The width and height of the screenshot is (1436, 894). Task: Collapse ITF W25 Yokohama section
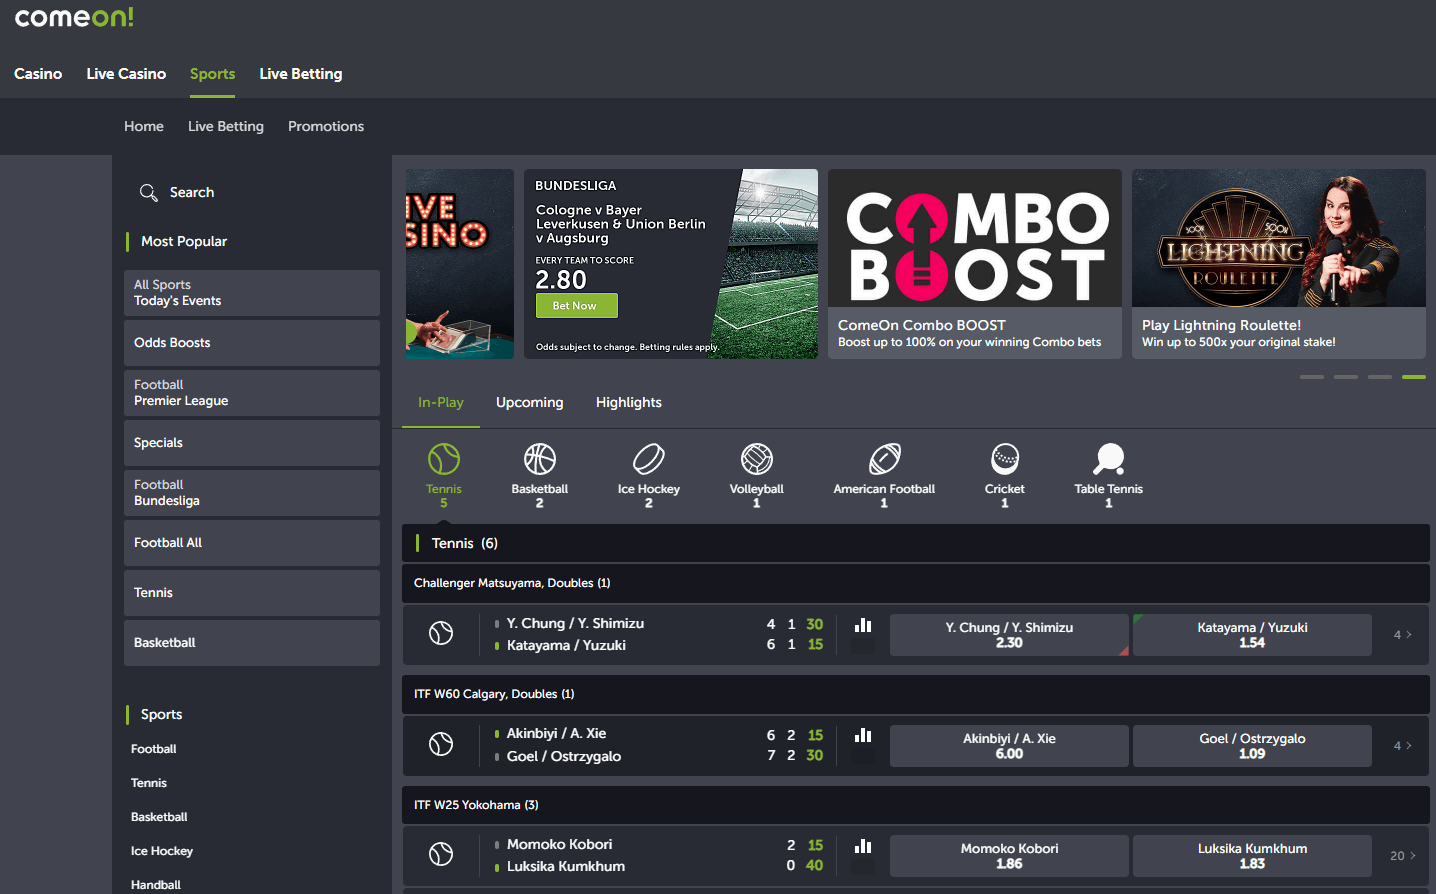[x=916, y=805]
